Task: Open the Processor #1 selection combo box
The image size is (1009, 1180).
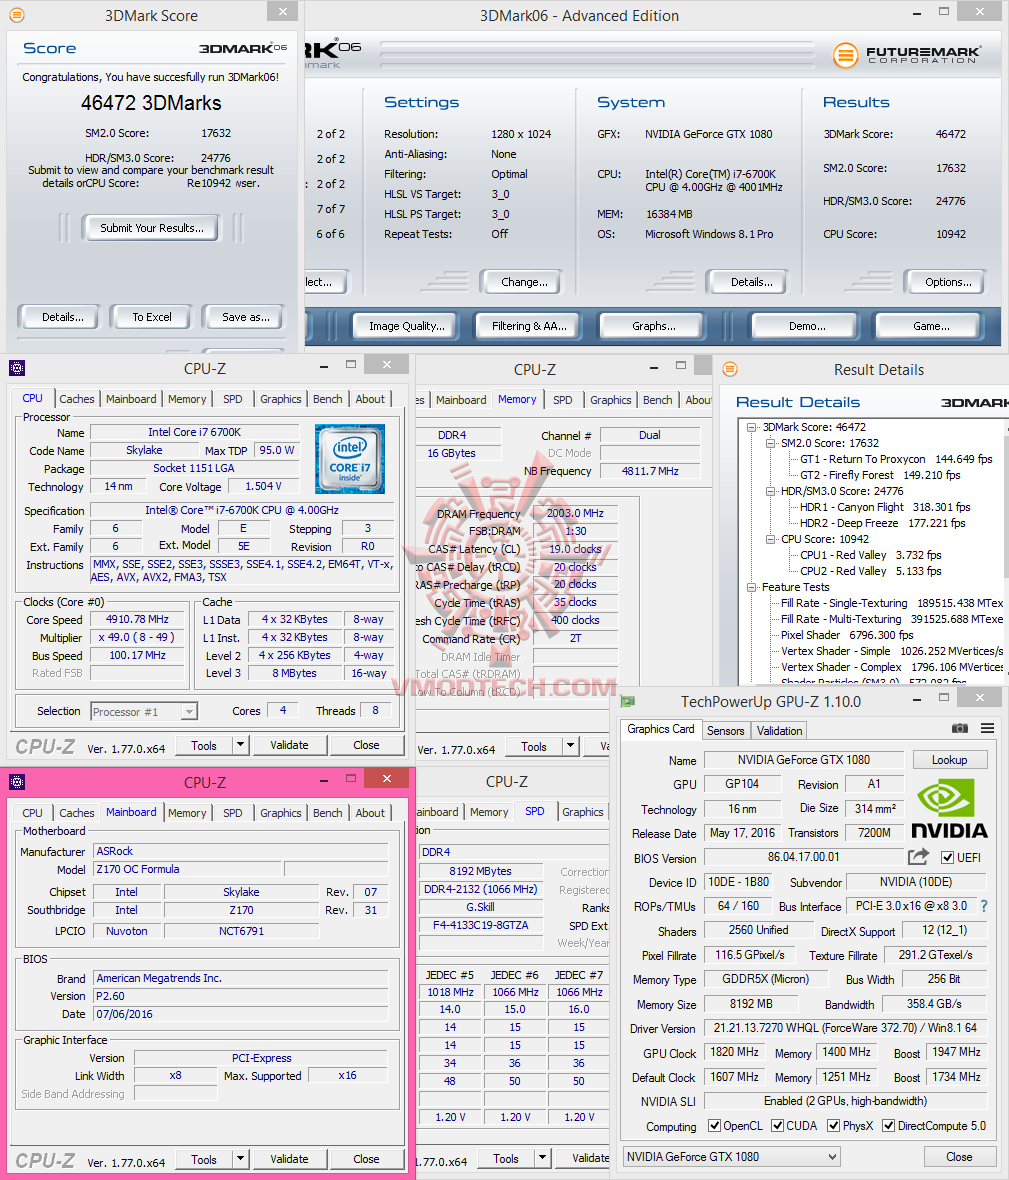Action: tap(144, 711)
